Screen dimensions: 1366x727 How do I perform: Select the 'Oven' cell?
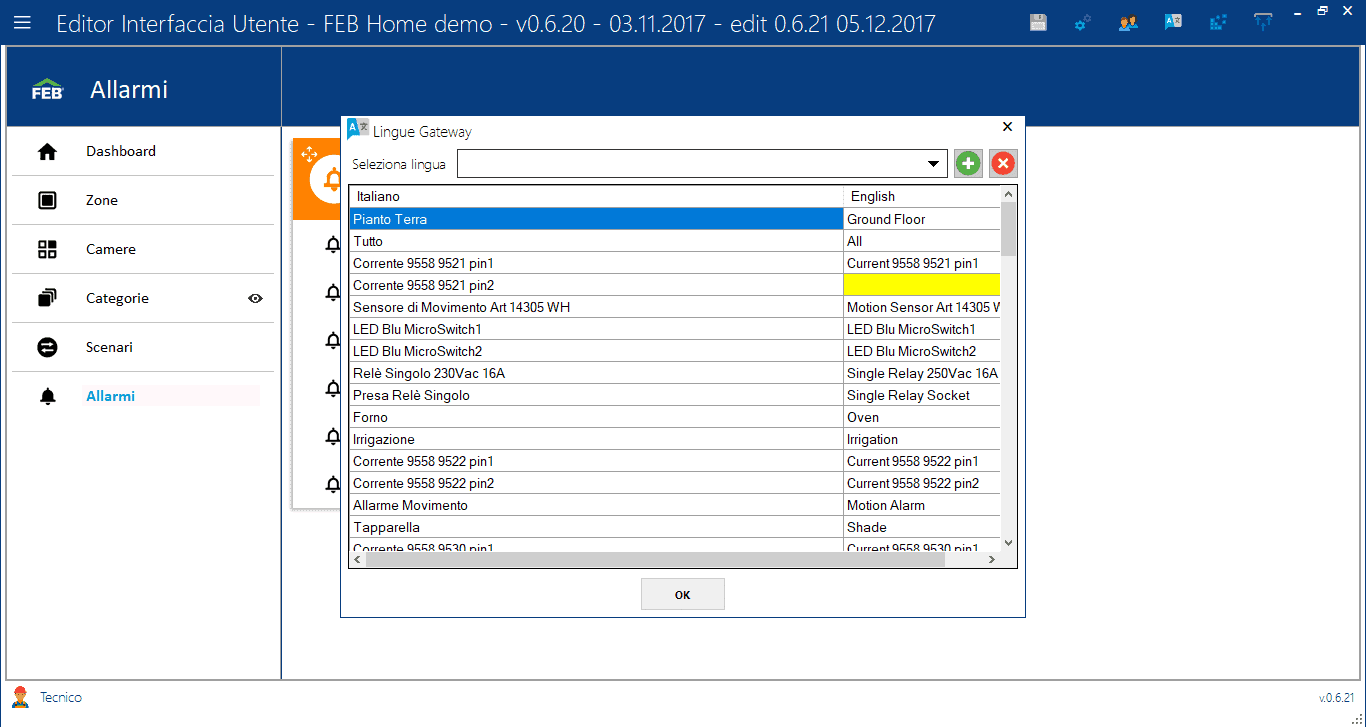pos(922,417)
